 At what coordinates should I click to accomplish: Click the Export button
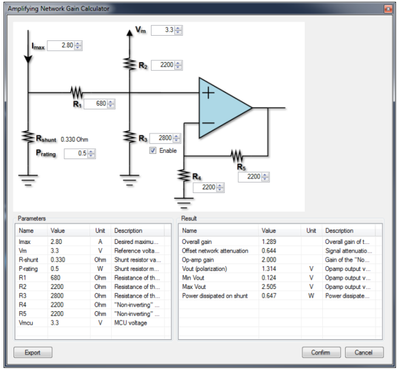coord(33,352)
